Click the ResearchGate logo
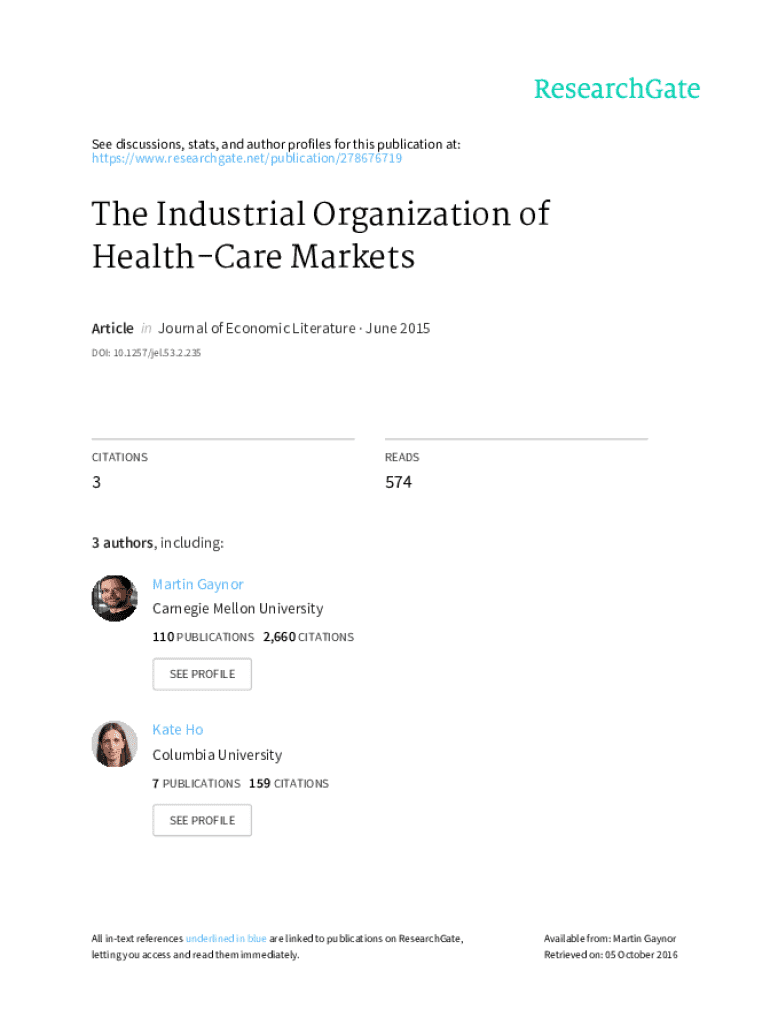770x1024 pixels. [616, 89]
